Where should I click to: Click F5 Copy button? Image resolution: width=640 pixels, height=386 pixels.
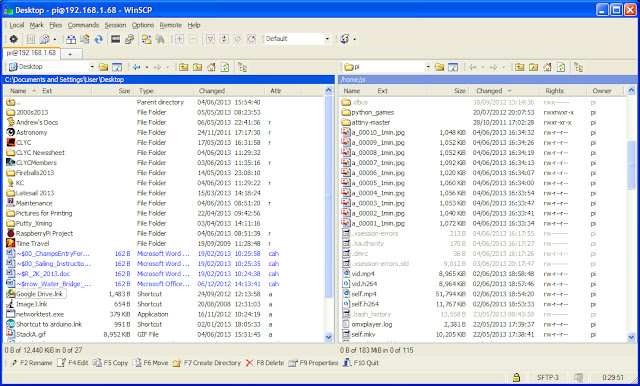click(111, 363)
